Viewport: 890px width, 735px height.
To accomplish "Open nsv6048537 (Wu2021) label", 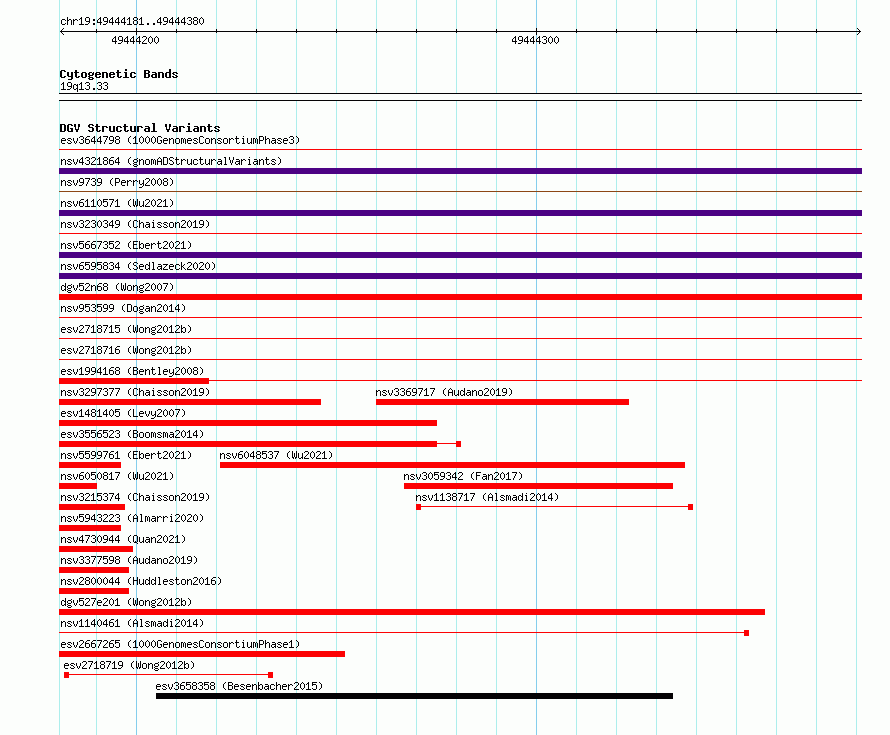I will click(x=276, y=455).
